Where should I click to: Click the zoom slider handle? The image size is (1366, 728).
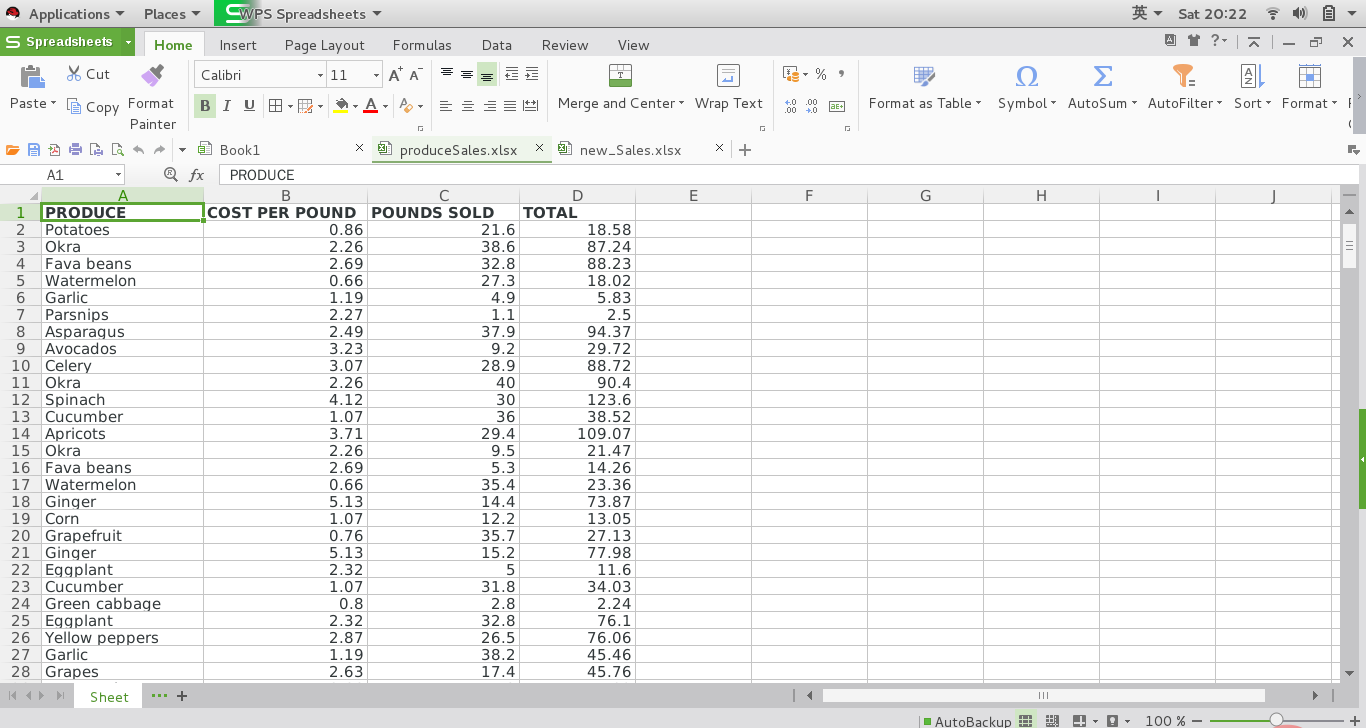[x=1276, y=721]
